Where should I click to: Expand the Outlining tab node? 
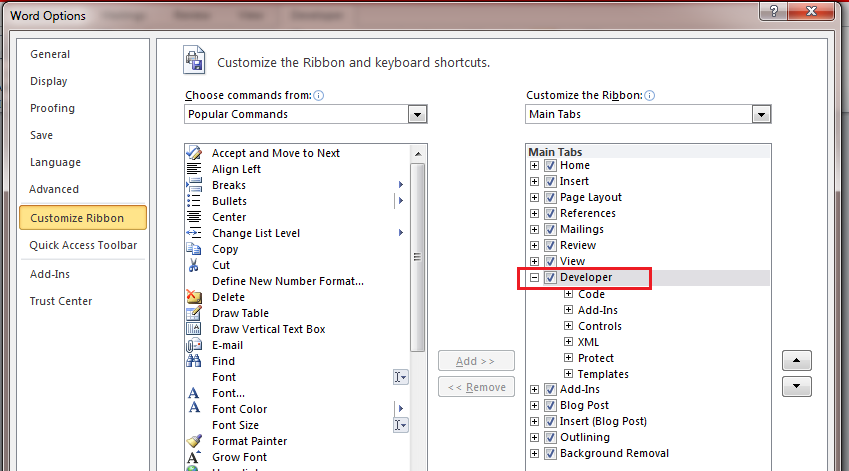[534, 437]
